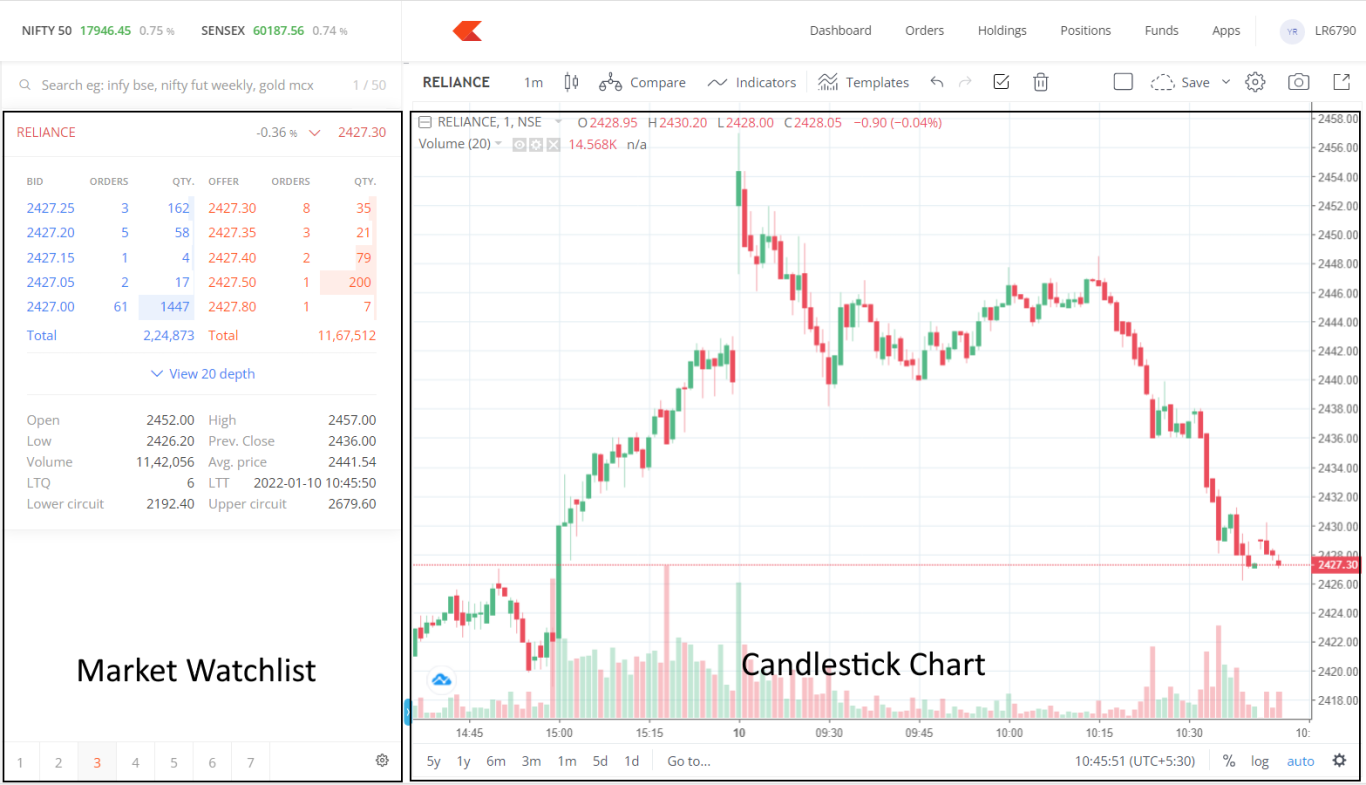Open the Orders page

pyautogui.click(x=924, y=31)
